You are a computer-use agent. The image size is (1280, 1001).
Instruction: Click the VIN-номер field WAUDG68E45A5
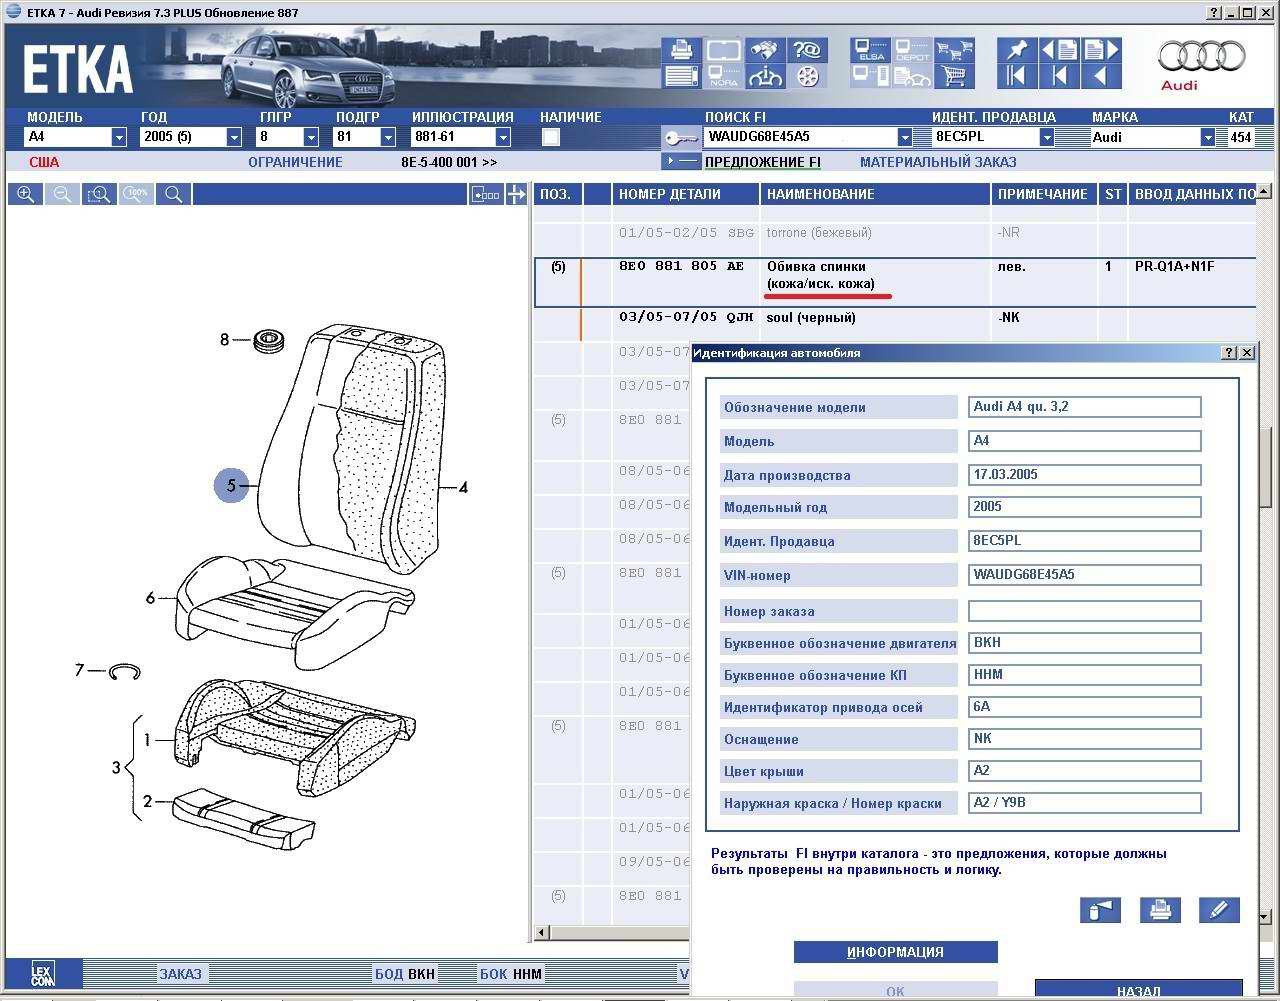point(1084,574)
